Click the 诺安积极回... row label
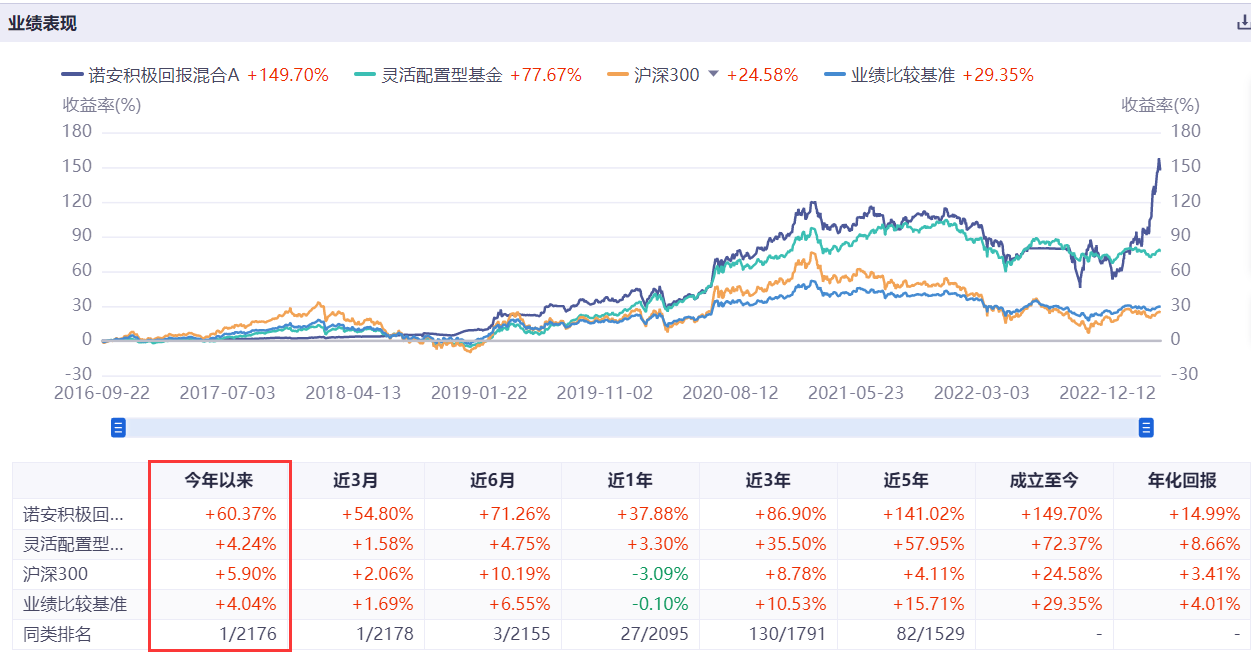1251x653 pixels. point(74,515)
